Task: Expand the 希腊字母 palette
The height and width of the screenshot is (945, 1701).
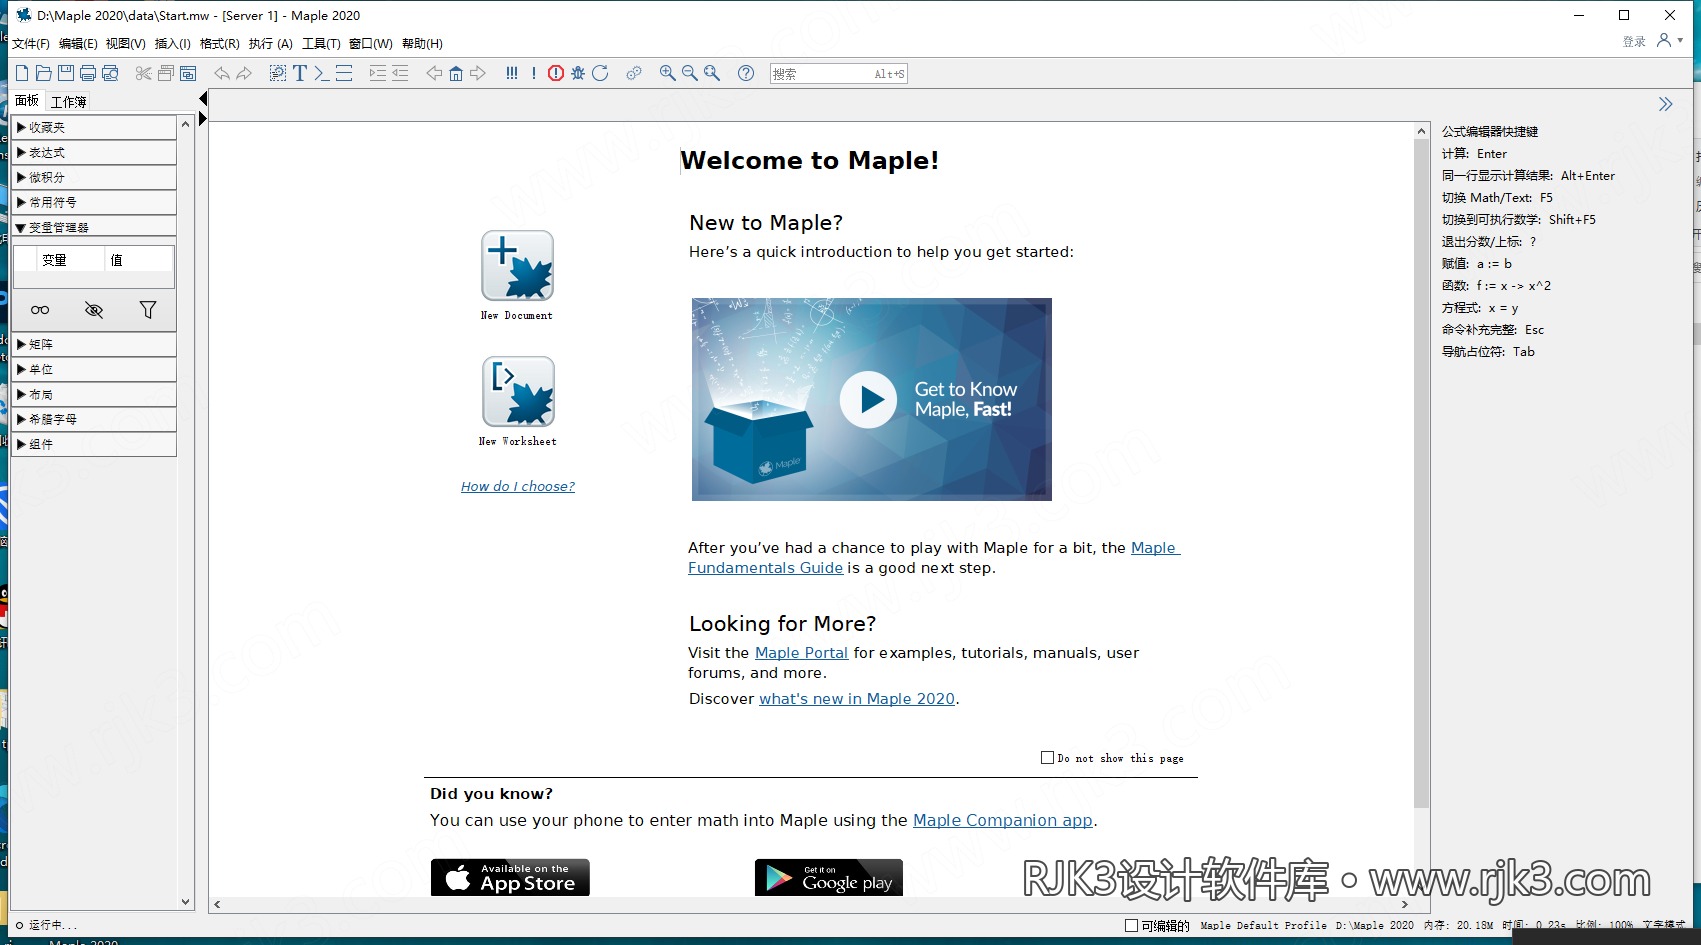Action: click(94, 419)
